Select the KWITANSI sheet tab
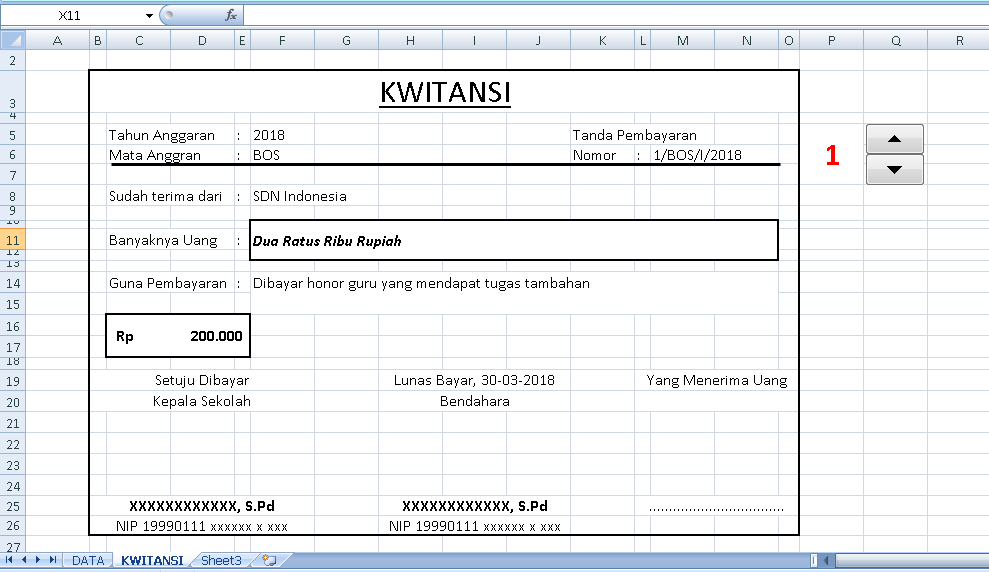The height and width of the screenshot is (572, 989). [x=152, y=560]
